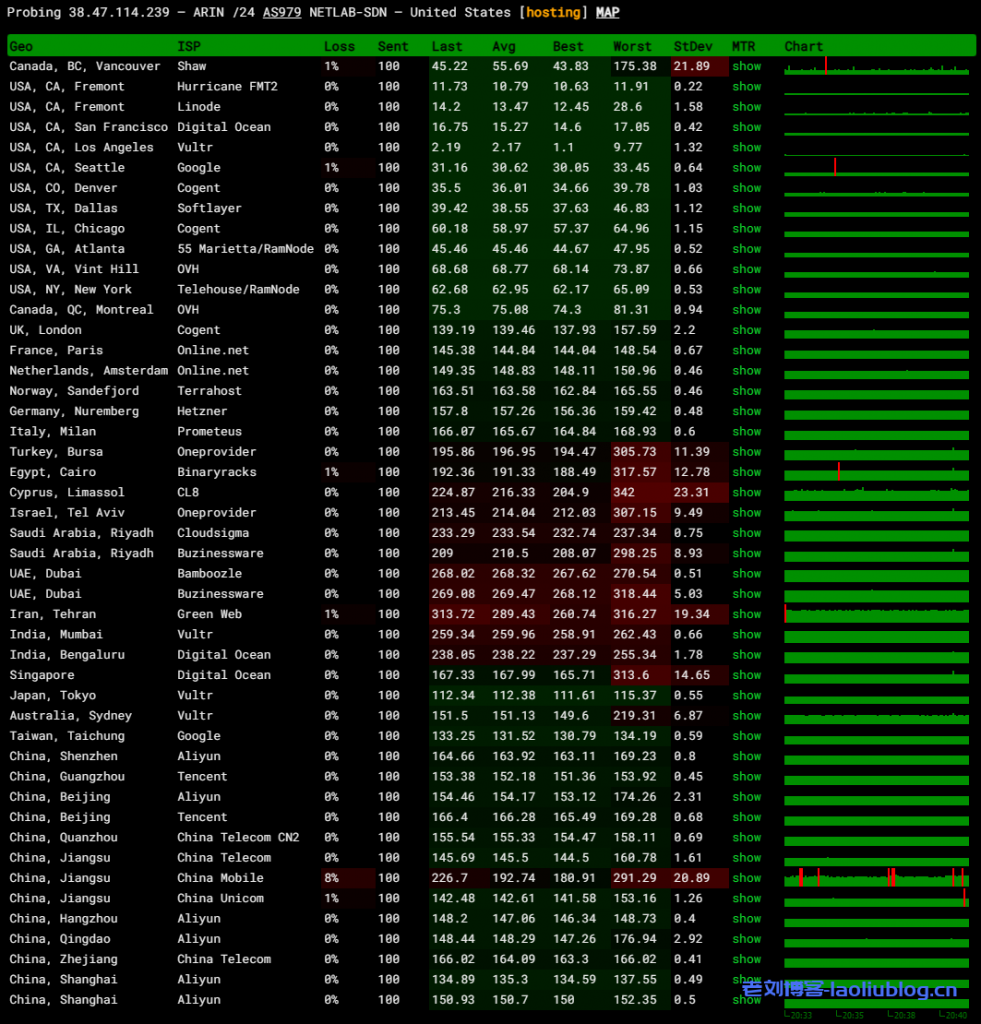Click the Worst column header
981x1024 pixels.
pyautogui.click(x=632, y=46)
